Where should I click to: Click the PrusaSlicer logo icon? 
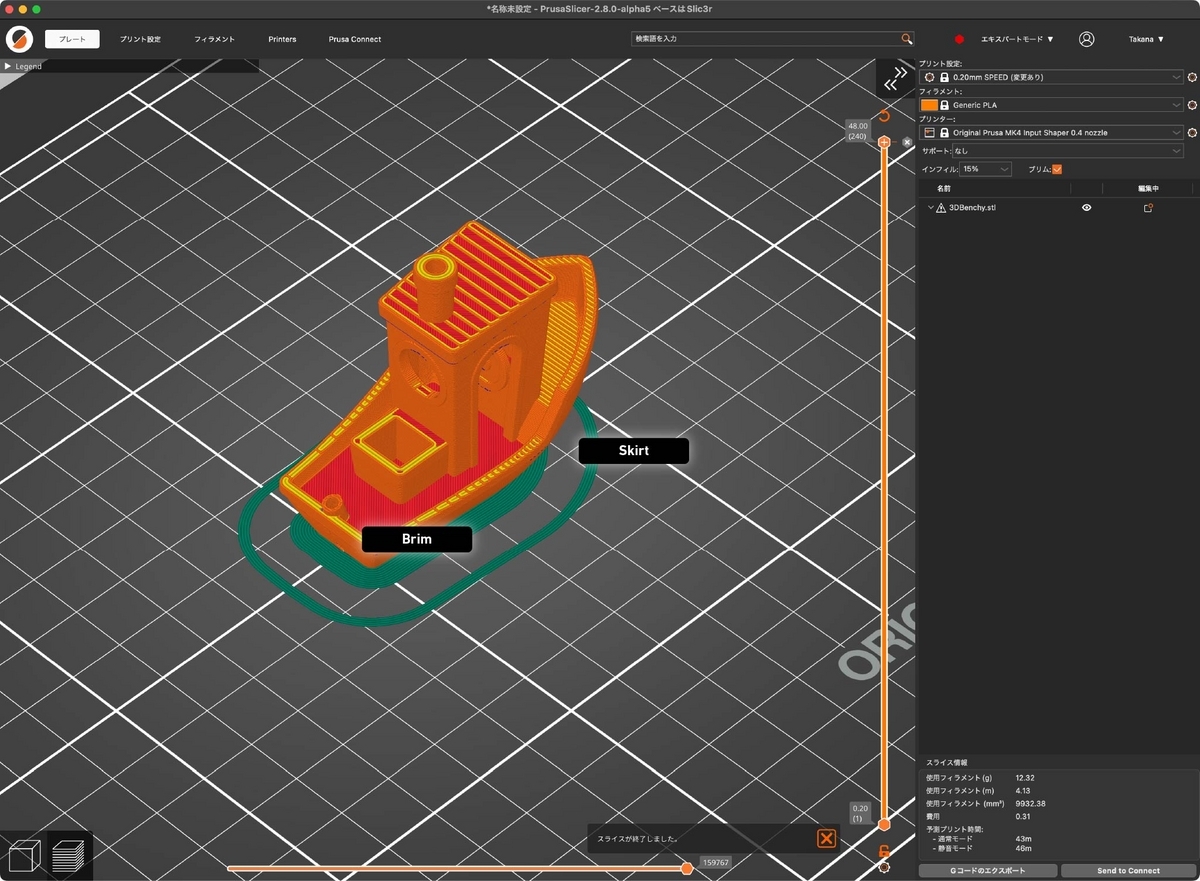pos(19,39)
